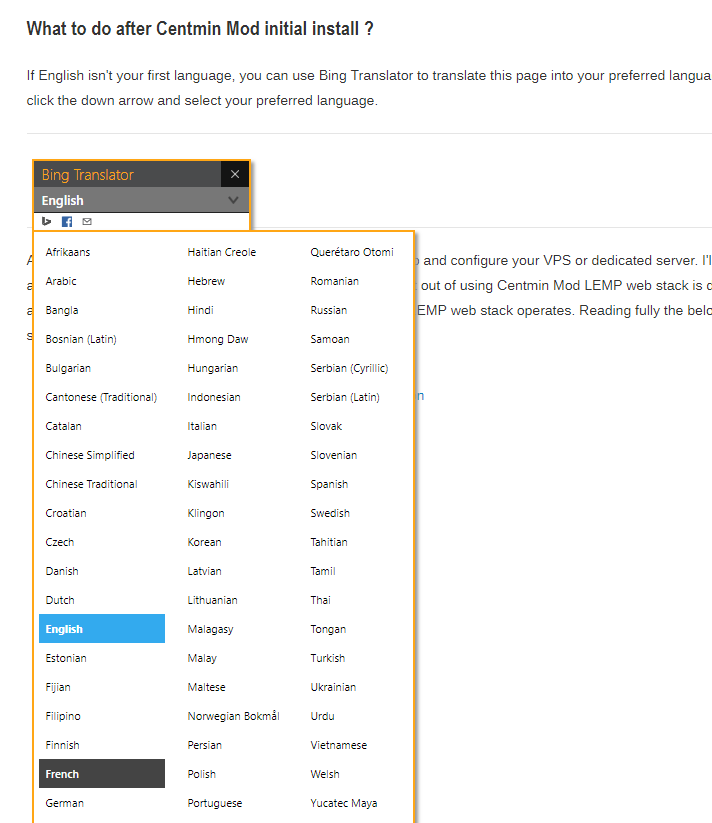This screenshot has width=712, height=823.
Task: Select Dutch language
Action: 60,600
